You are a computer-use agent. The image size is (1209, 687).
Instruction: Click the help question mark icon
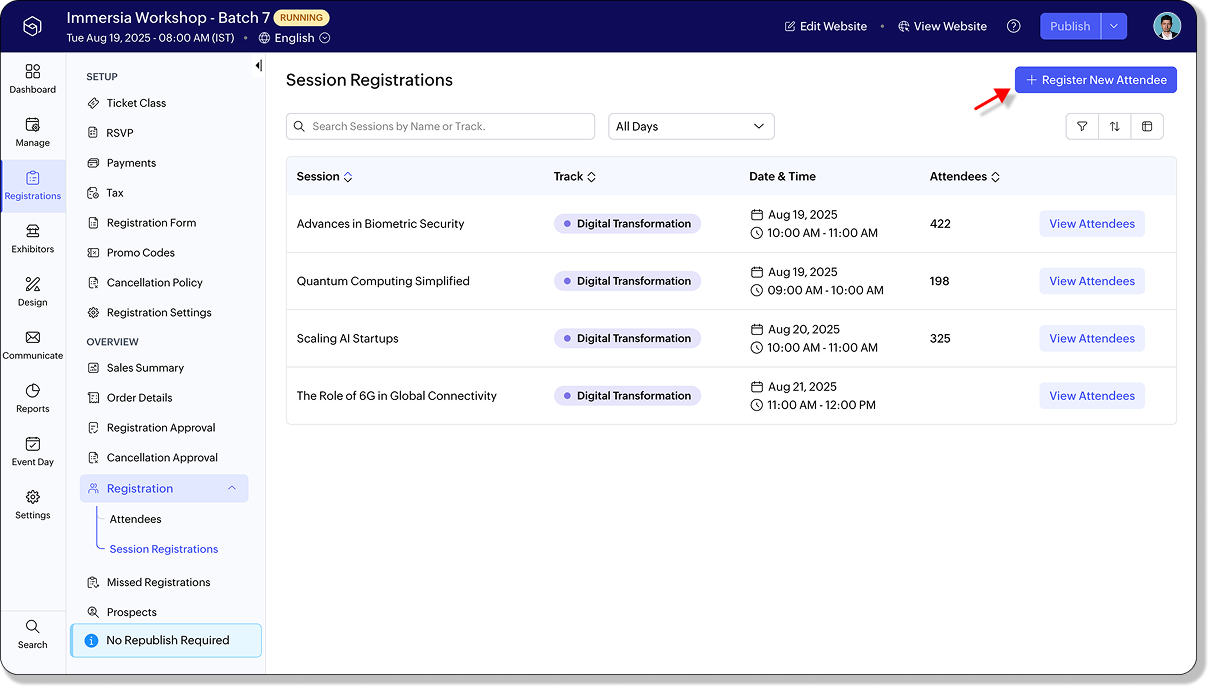[x=1013, y=27]
